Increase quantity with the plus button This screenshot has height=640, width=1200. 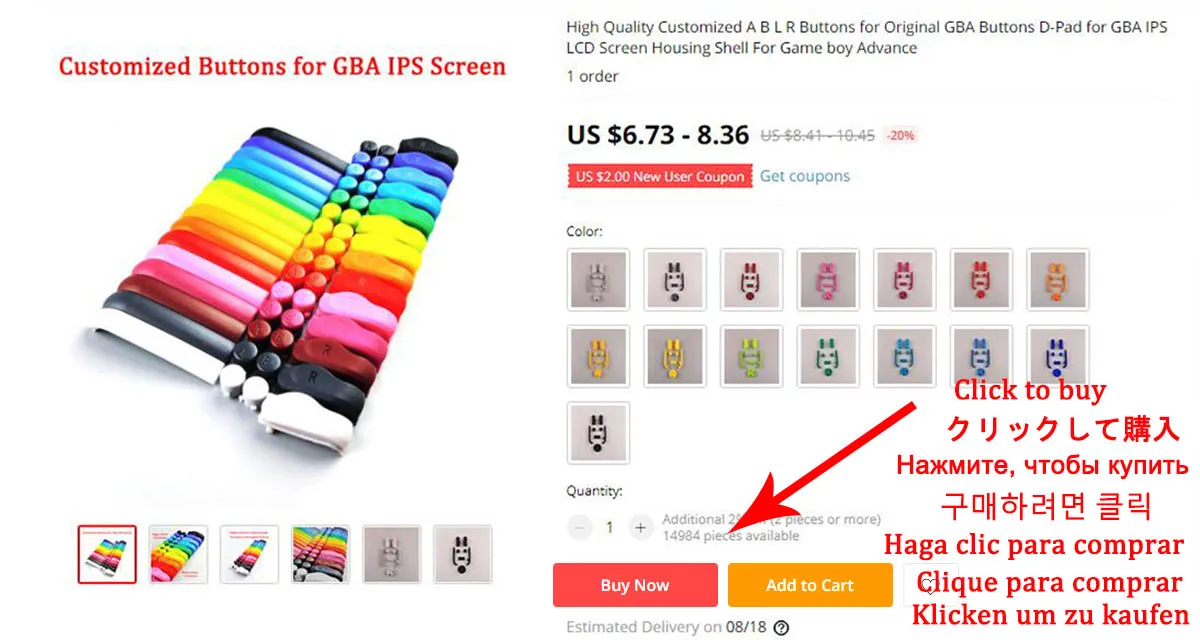pos(641,527)
